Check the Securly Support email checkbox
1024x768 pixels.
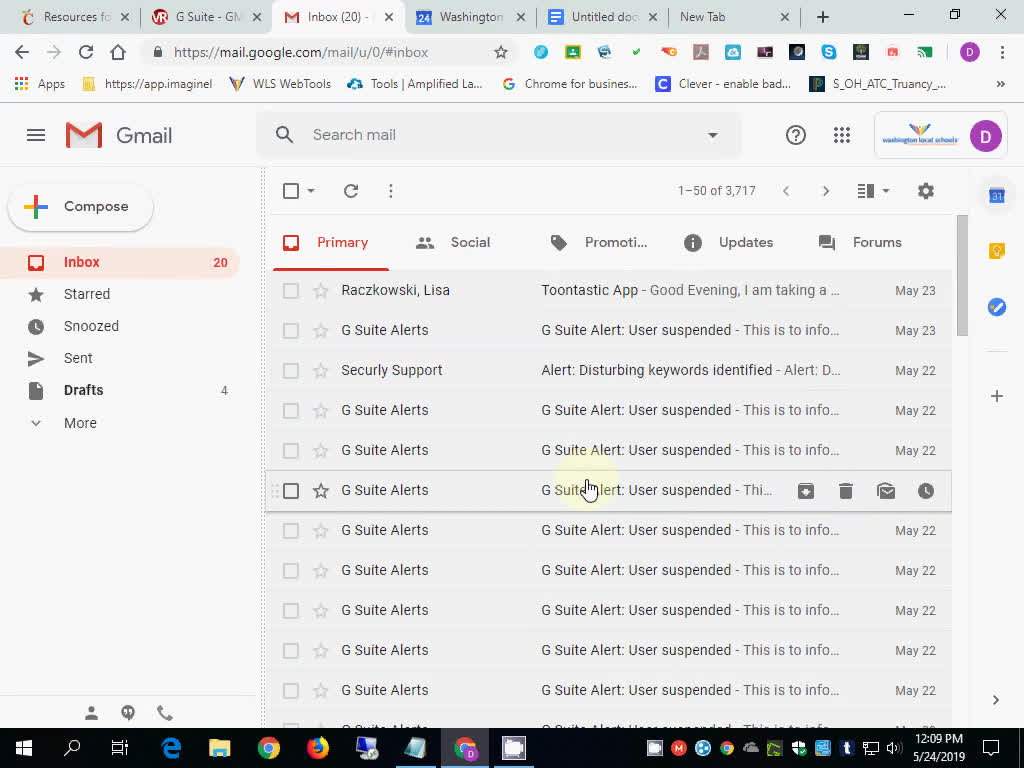290,370
